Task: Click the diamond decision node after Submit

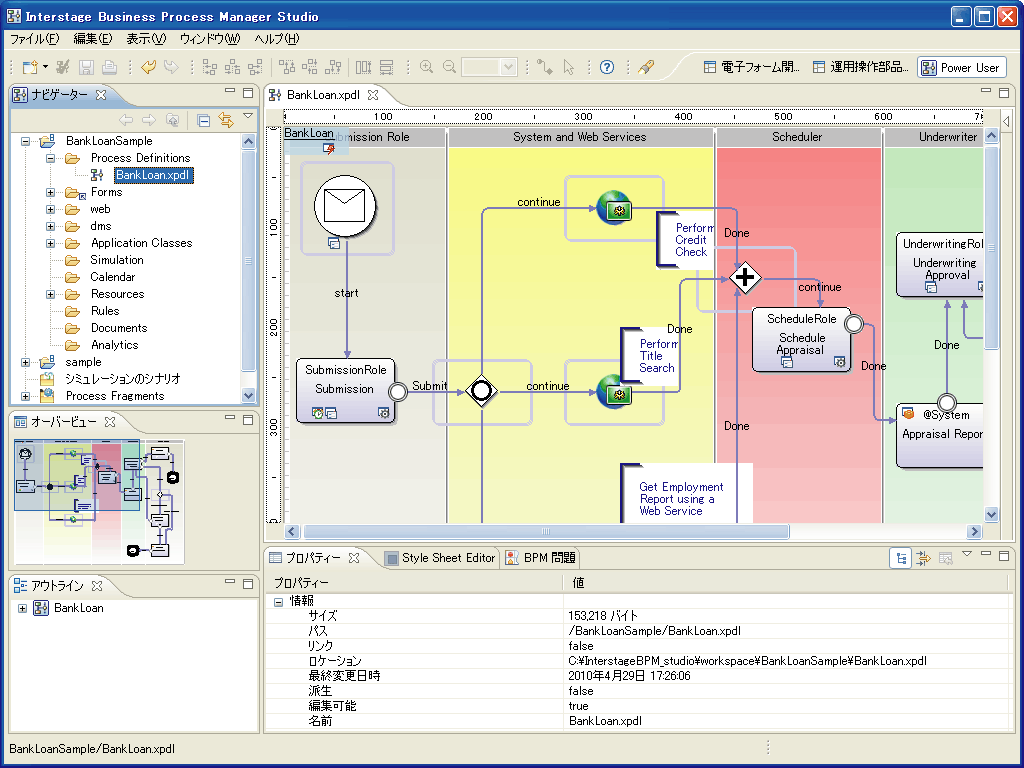Action: click(x=481, y=391)
